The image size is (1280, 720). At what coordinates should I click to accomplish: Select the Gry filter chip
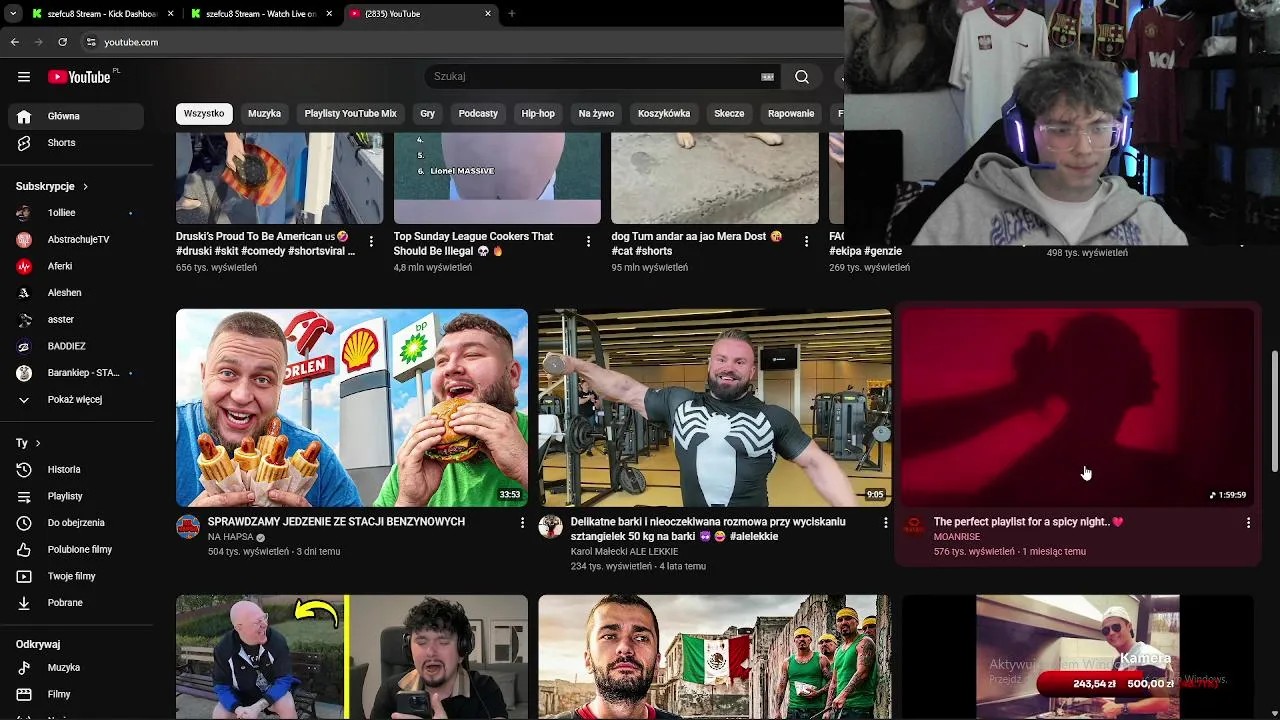[427, 114]
